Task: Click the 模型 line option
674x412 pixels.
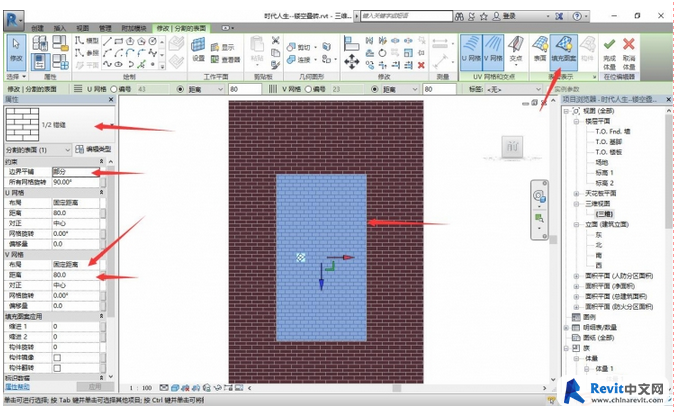Action: pos(87,41)
